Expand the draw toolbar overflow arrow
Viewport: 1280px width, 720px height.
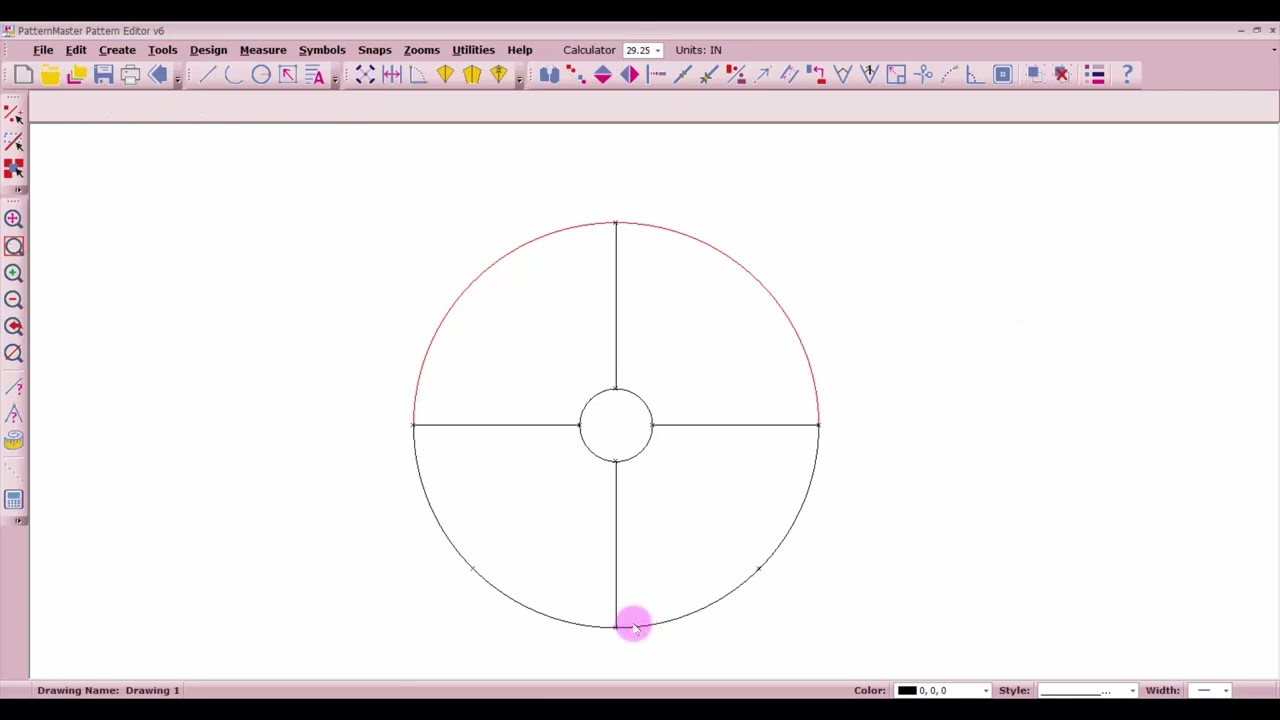[x=335, y=79]
